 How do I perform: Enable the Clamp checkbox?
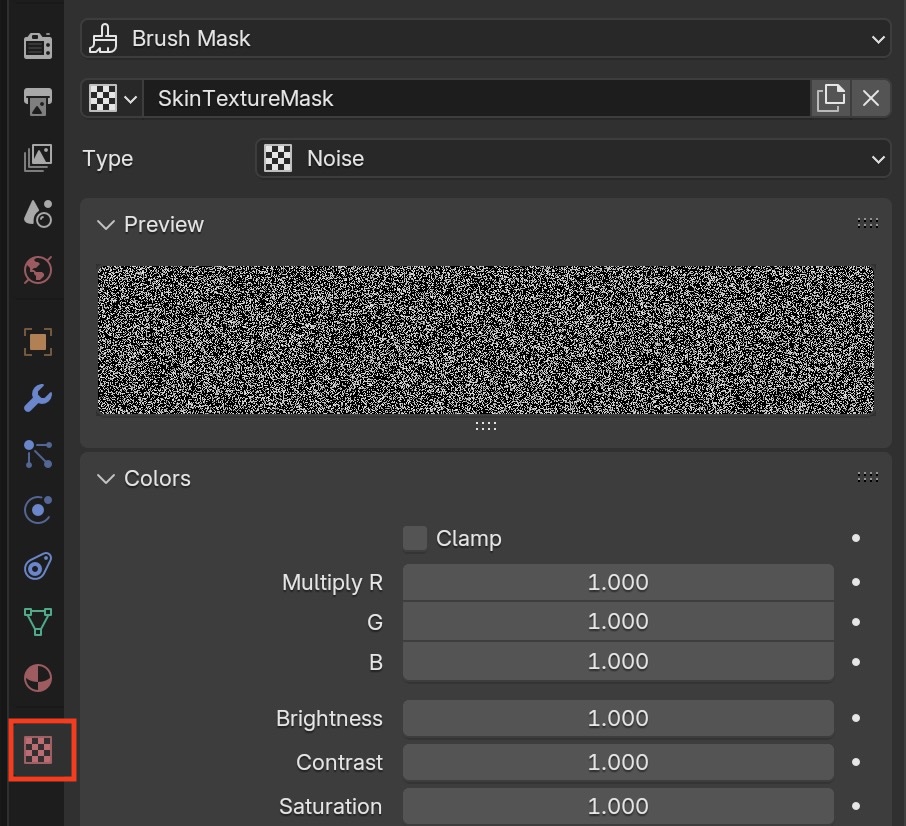point(415,538)
